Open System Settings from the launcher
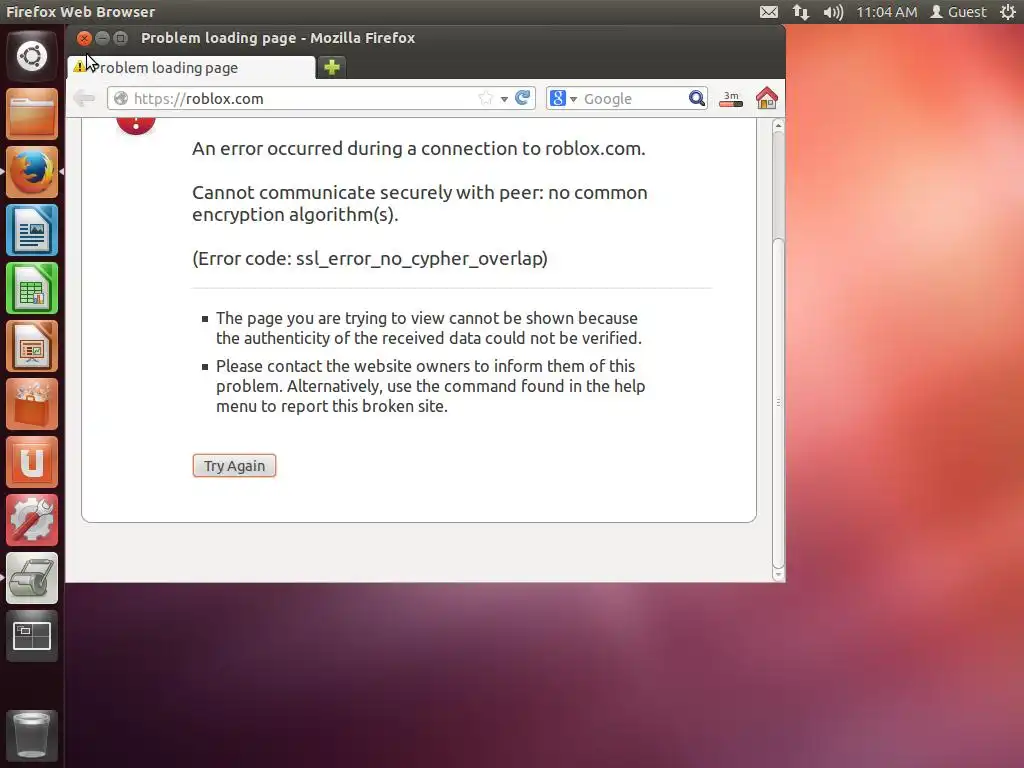 point(32,520)
